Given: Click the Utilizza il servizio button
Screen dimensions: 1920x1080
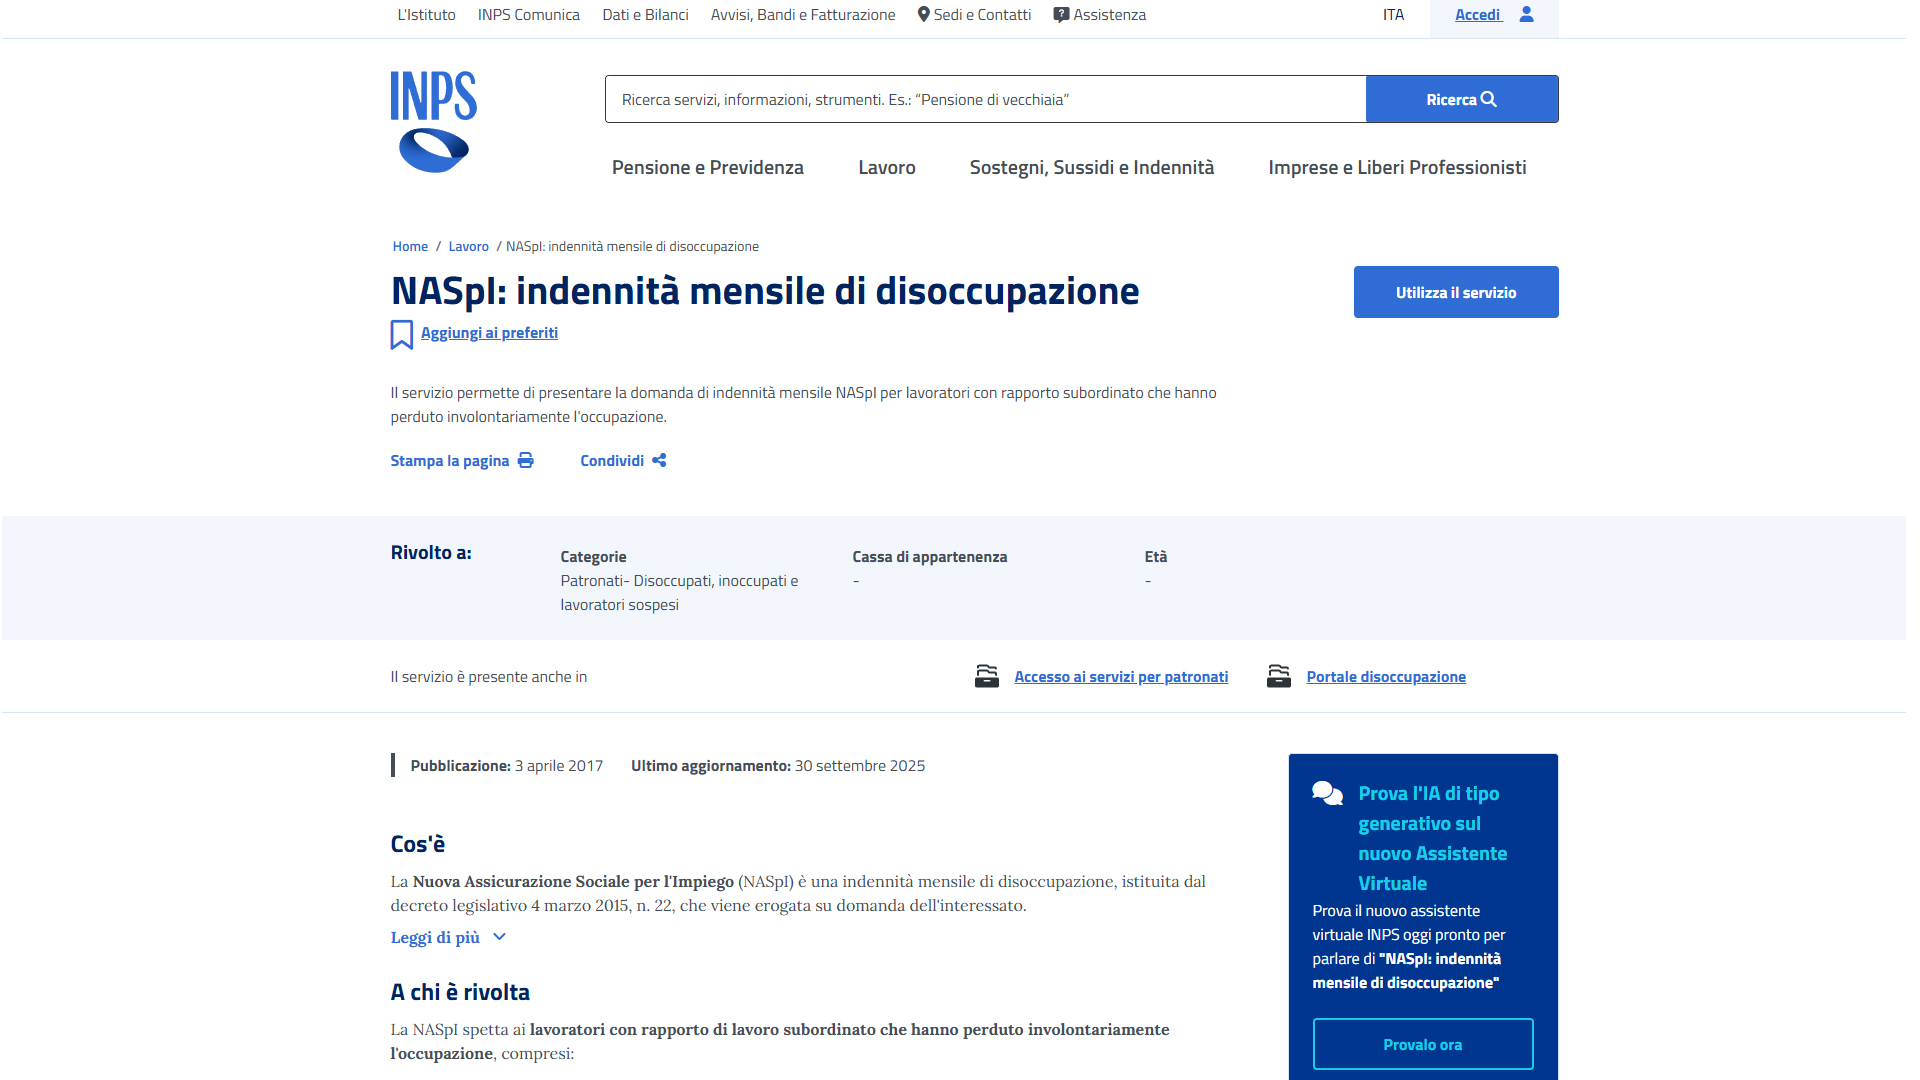Looking at the screenshot, I should pos(1456,292).
